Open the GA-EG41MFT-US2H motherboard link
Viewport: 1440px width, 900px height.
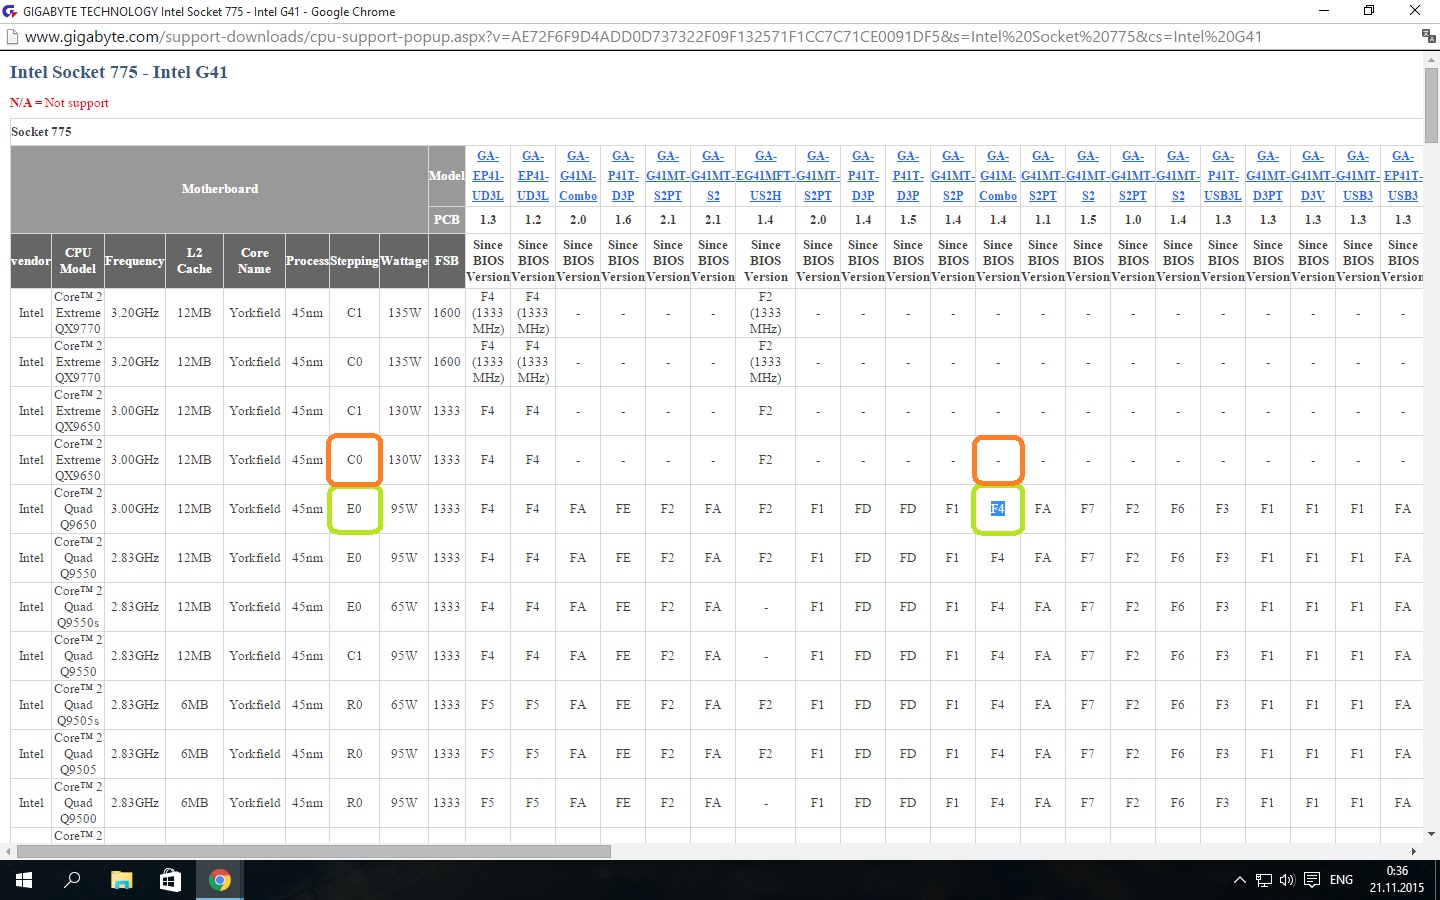click(x=766, y=176)
